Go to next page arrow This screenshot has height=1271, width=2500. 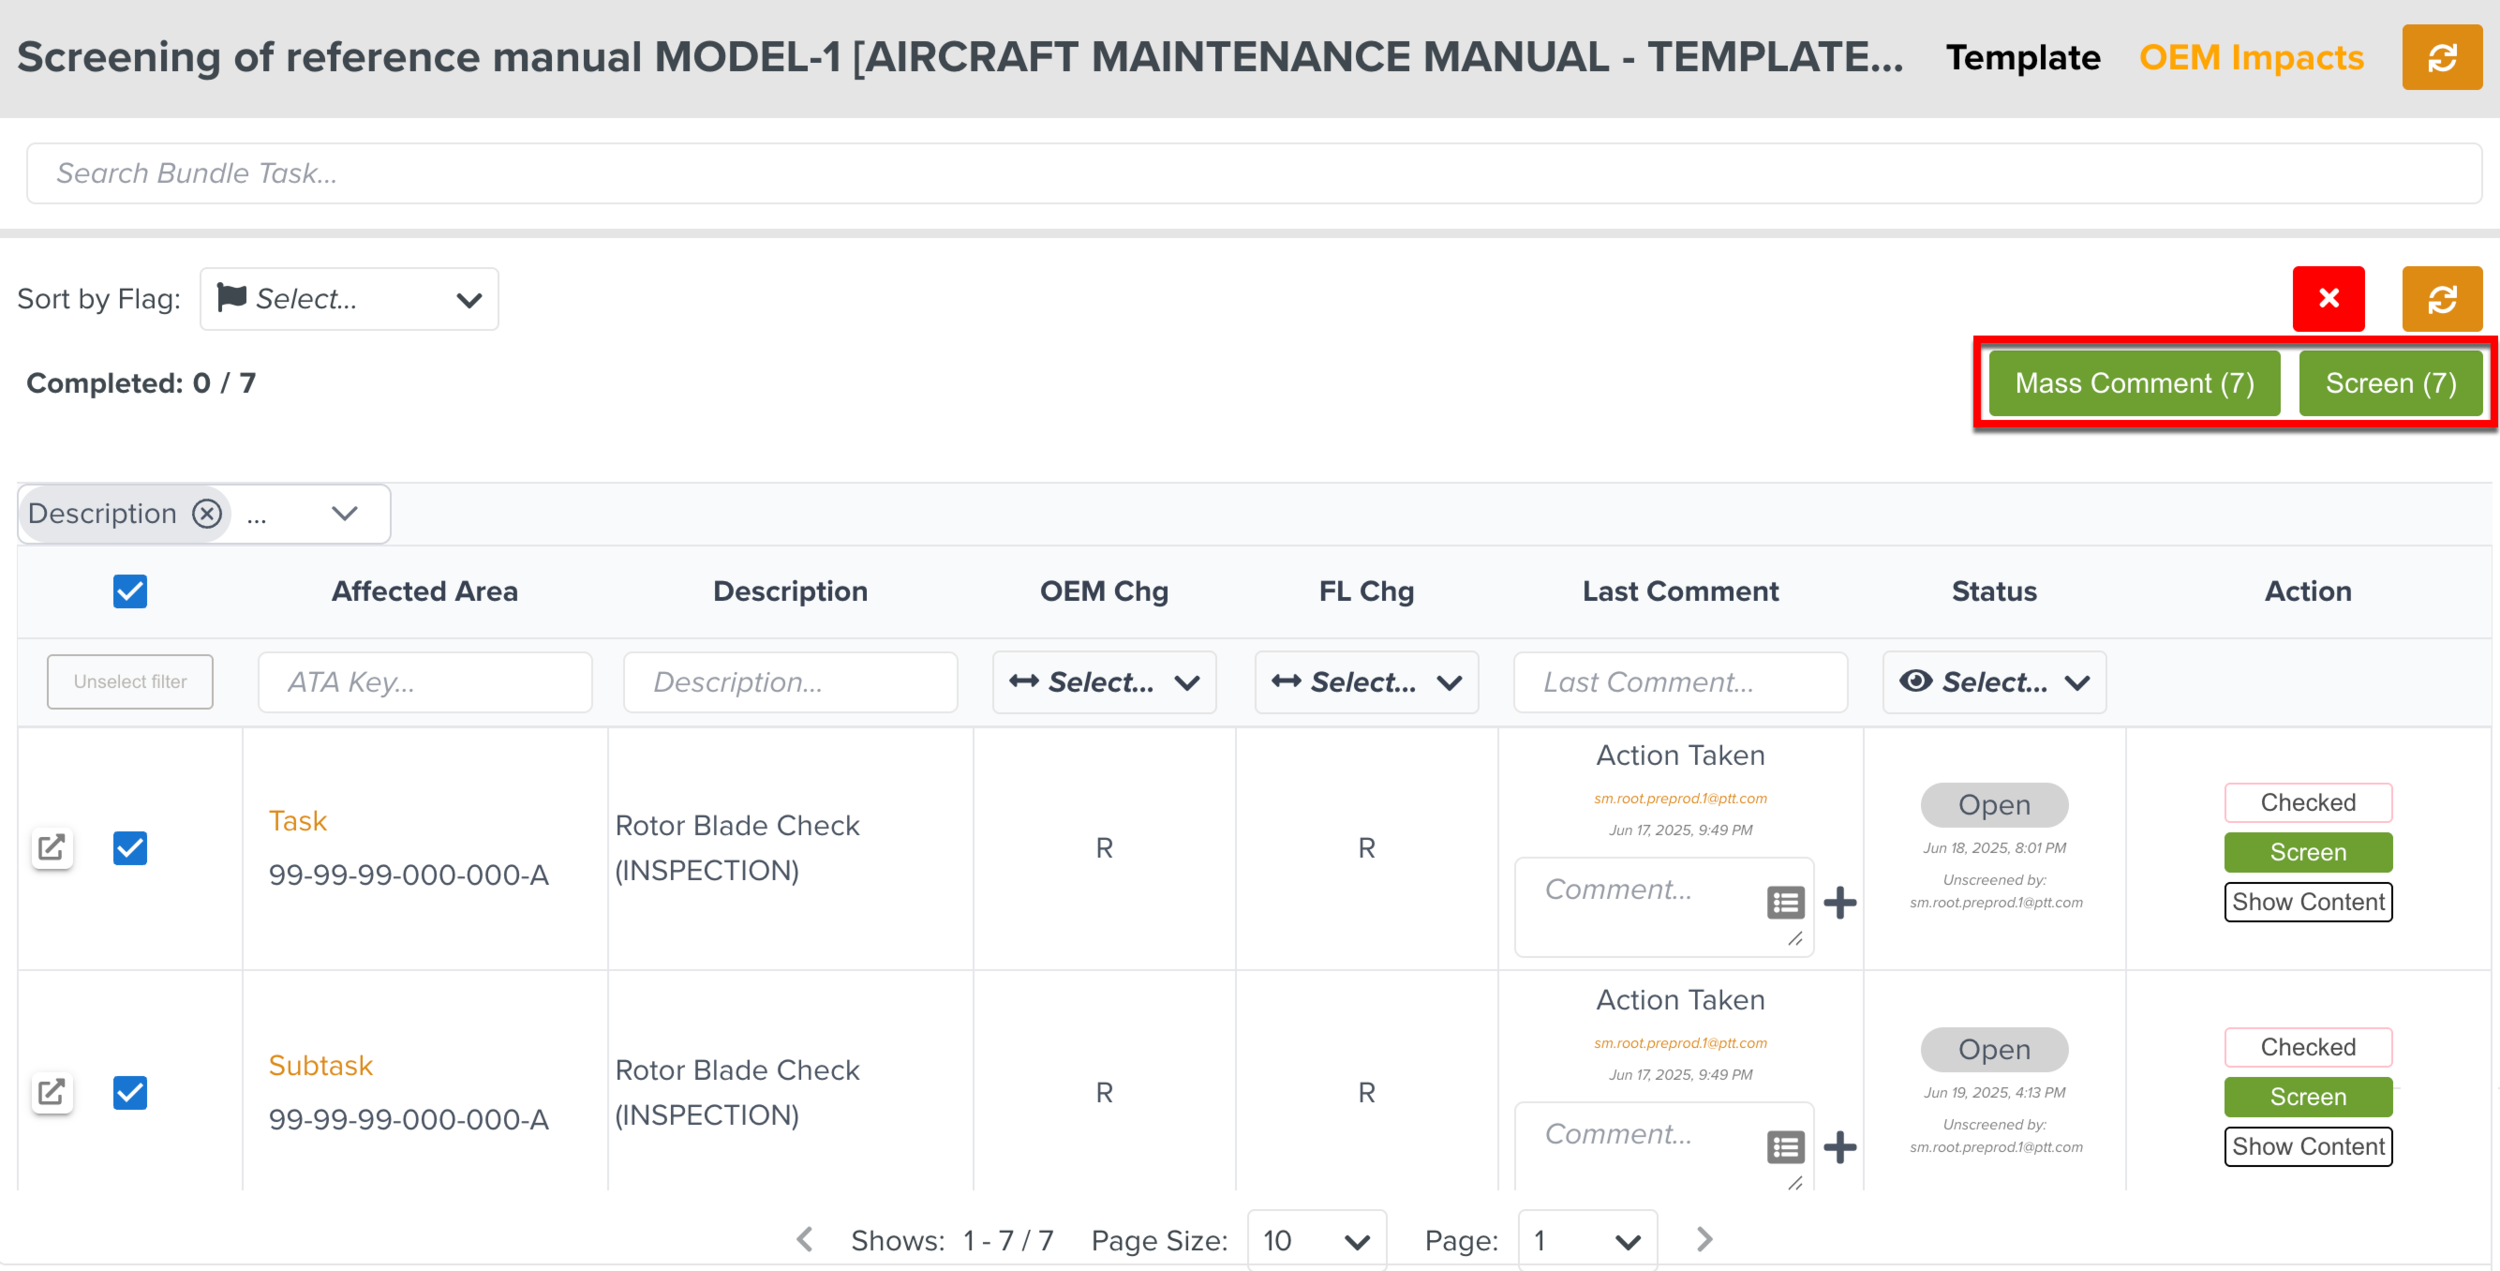coord(1705,1240)
